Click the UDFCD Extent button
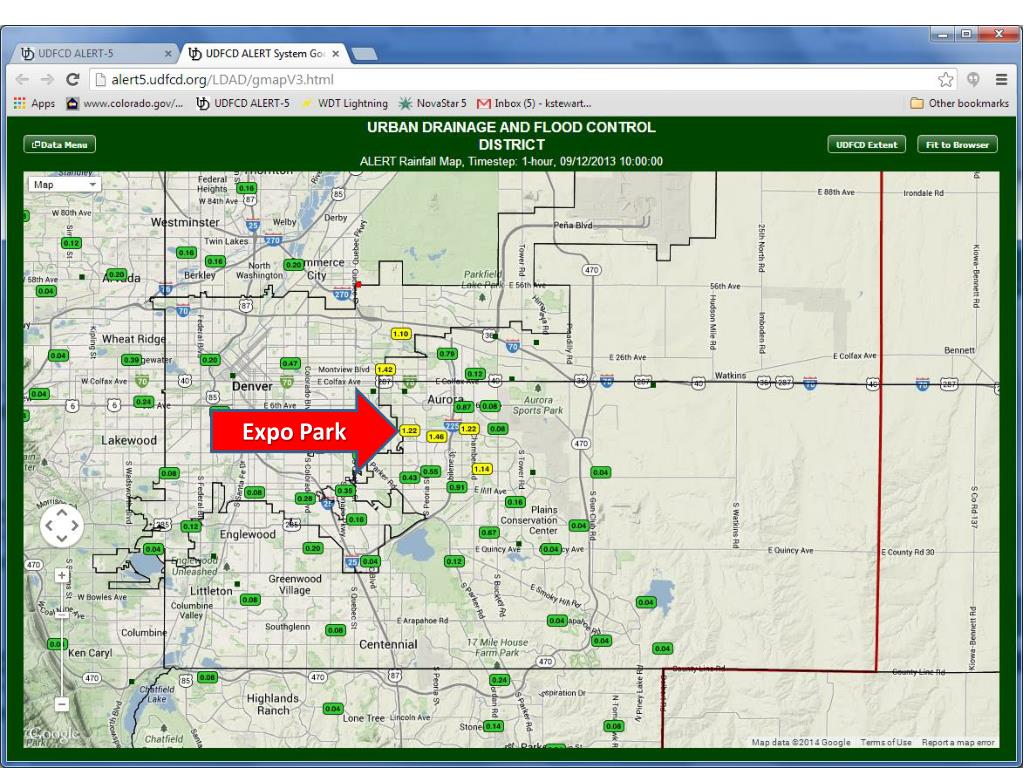 (x=866, y=144)
